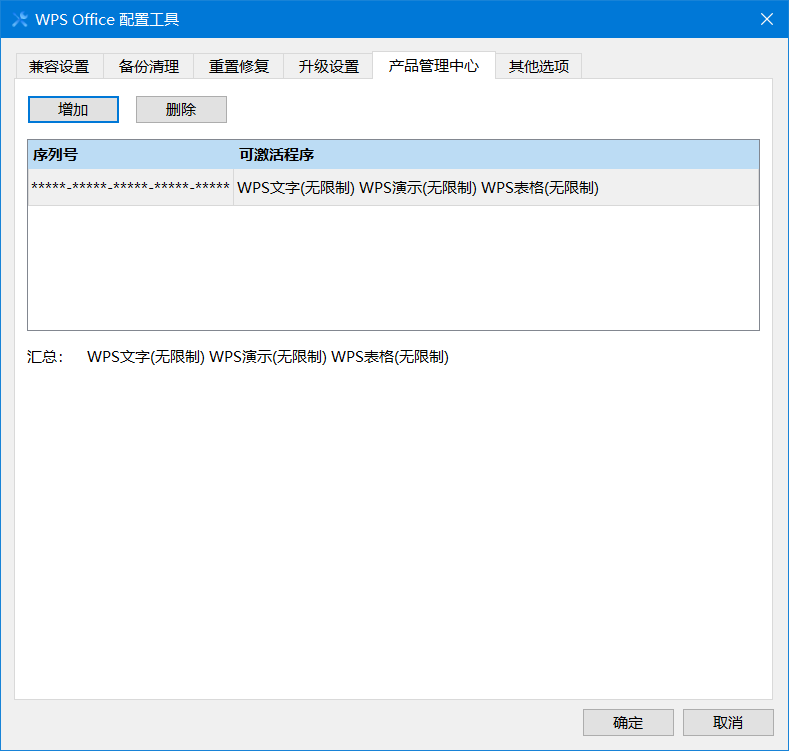Click the 序列号 column header

[131, 155]
